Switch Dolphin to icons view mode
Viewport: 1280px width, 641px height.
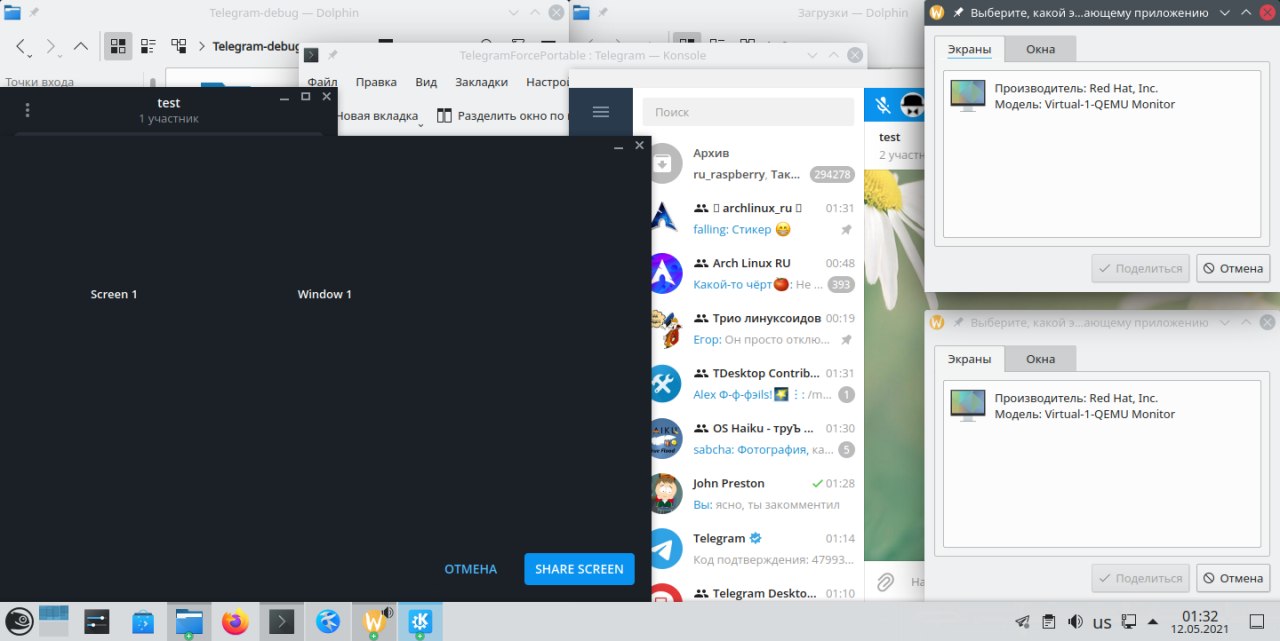(118, 46)
